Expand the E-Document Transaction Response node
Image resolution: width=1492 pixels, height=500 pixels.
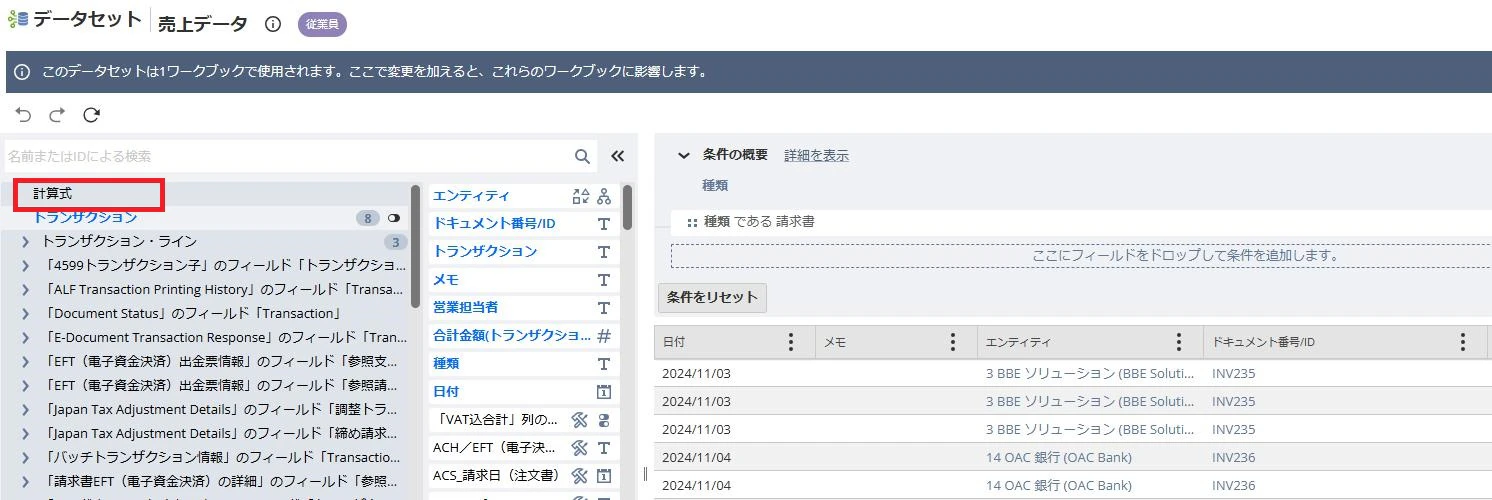click(25, 338)
